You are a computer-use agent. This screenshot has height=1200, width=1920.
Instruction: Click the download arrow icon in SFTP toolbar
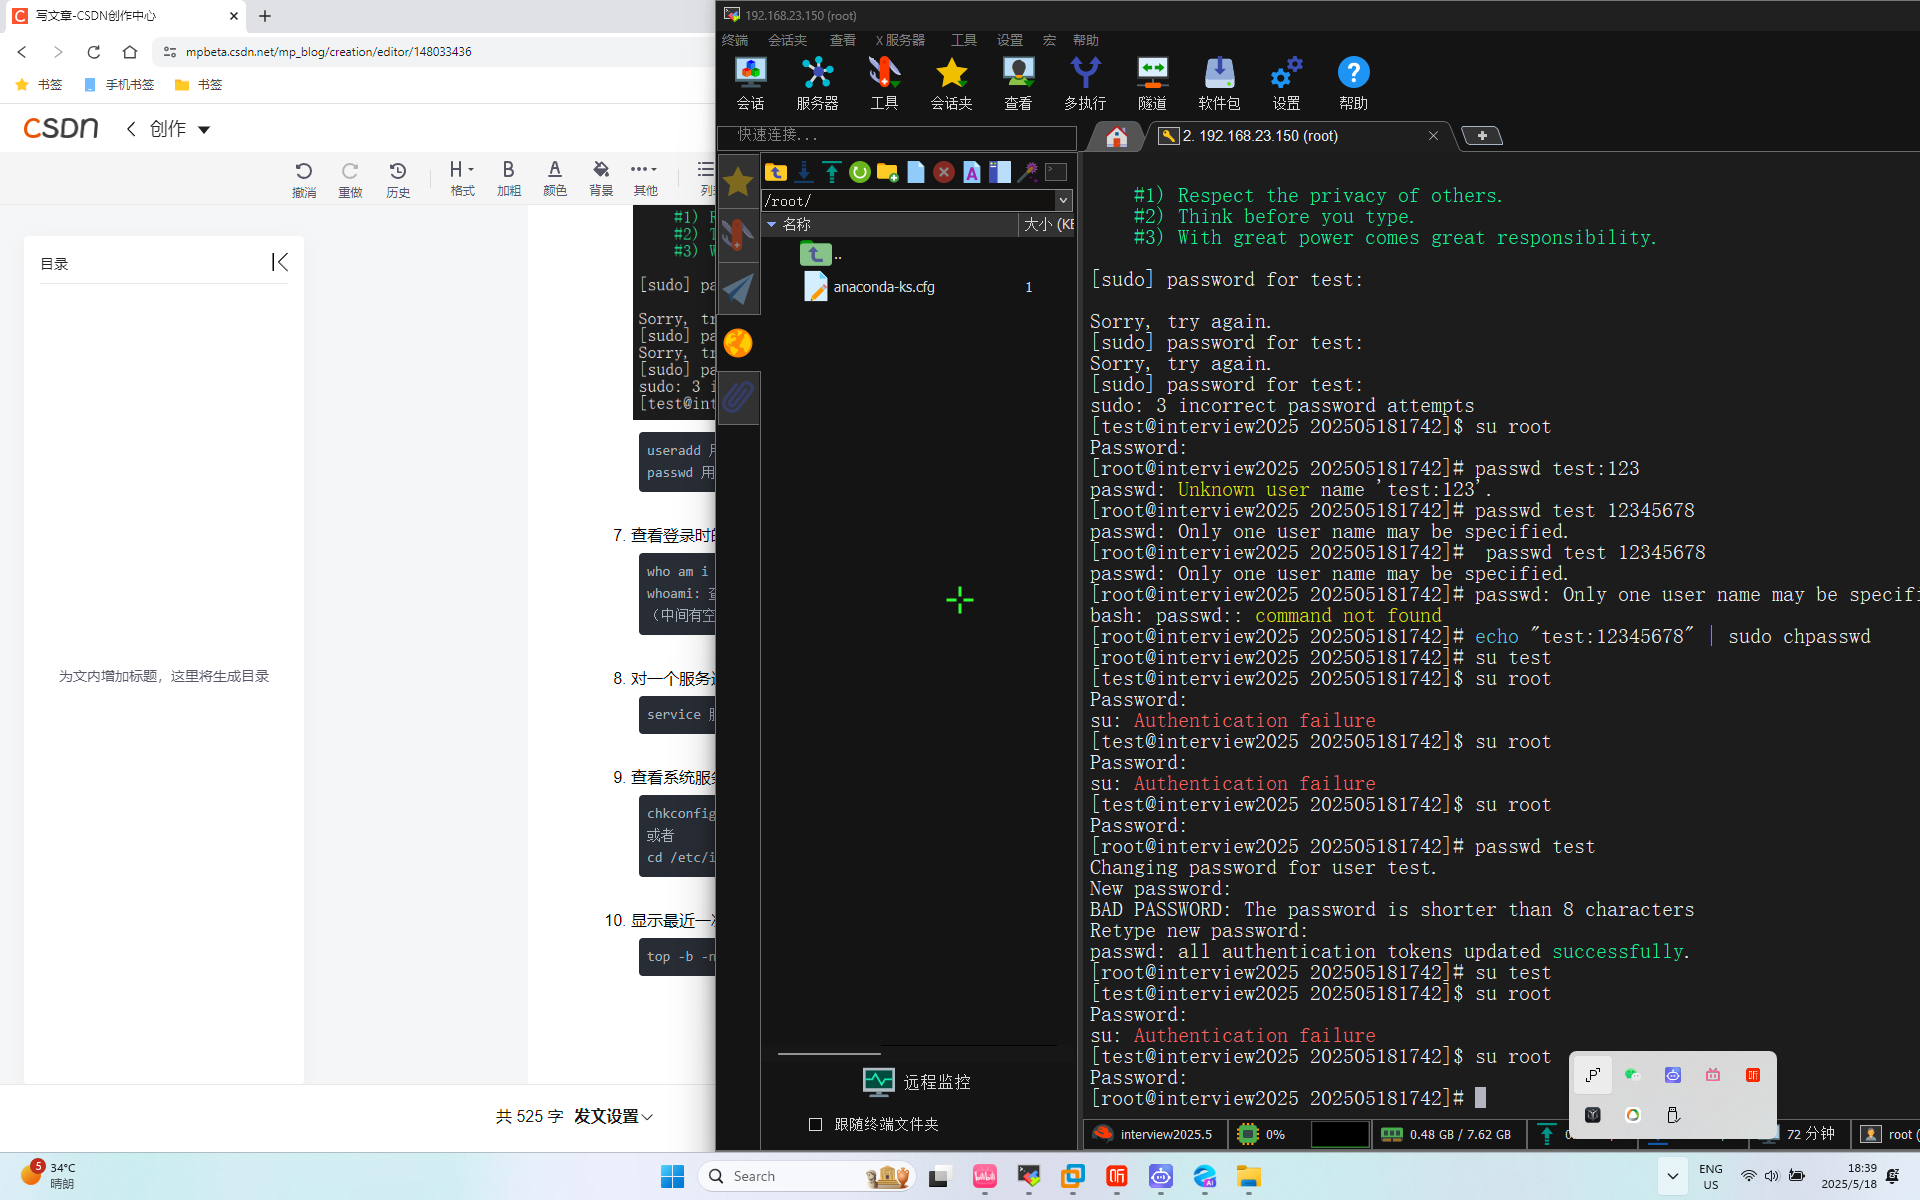click(803, 172)
